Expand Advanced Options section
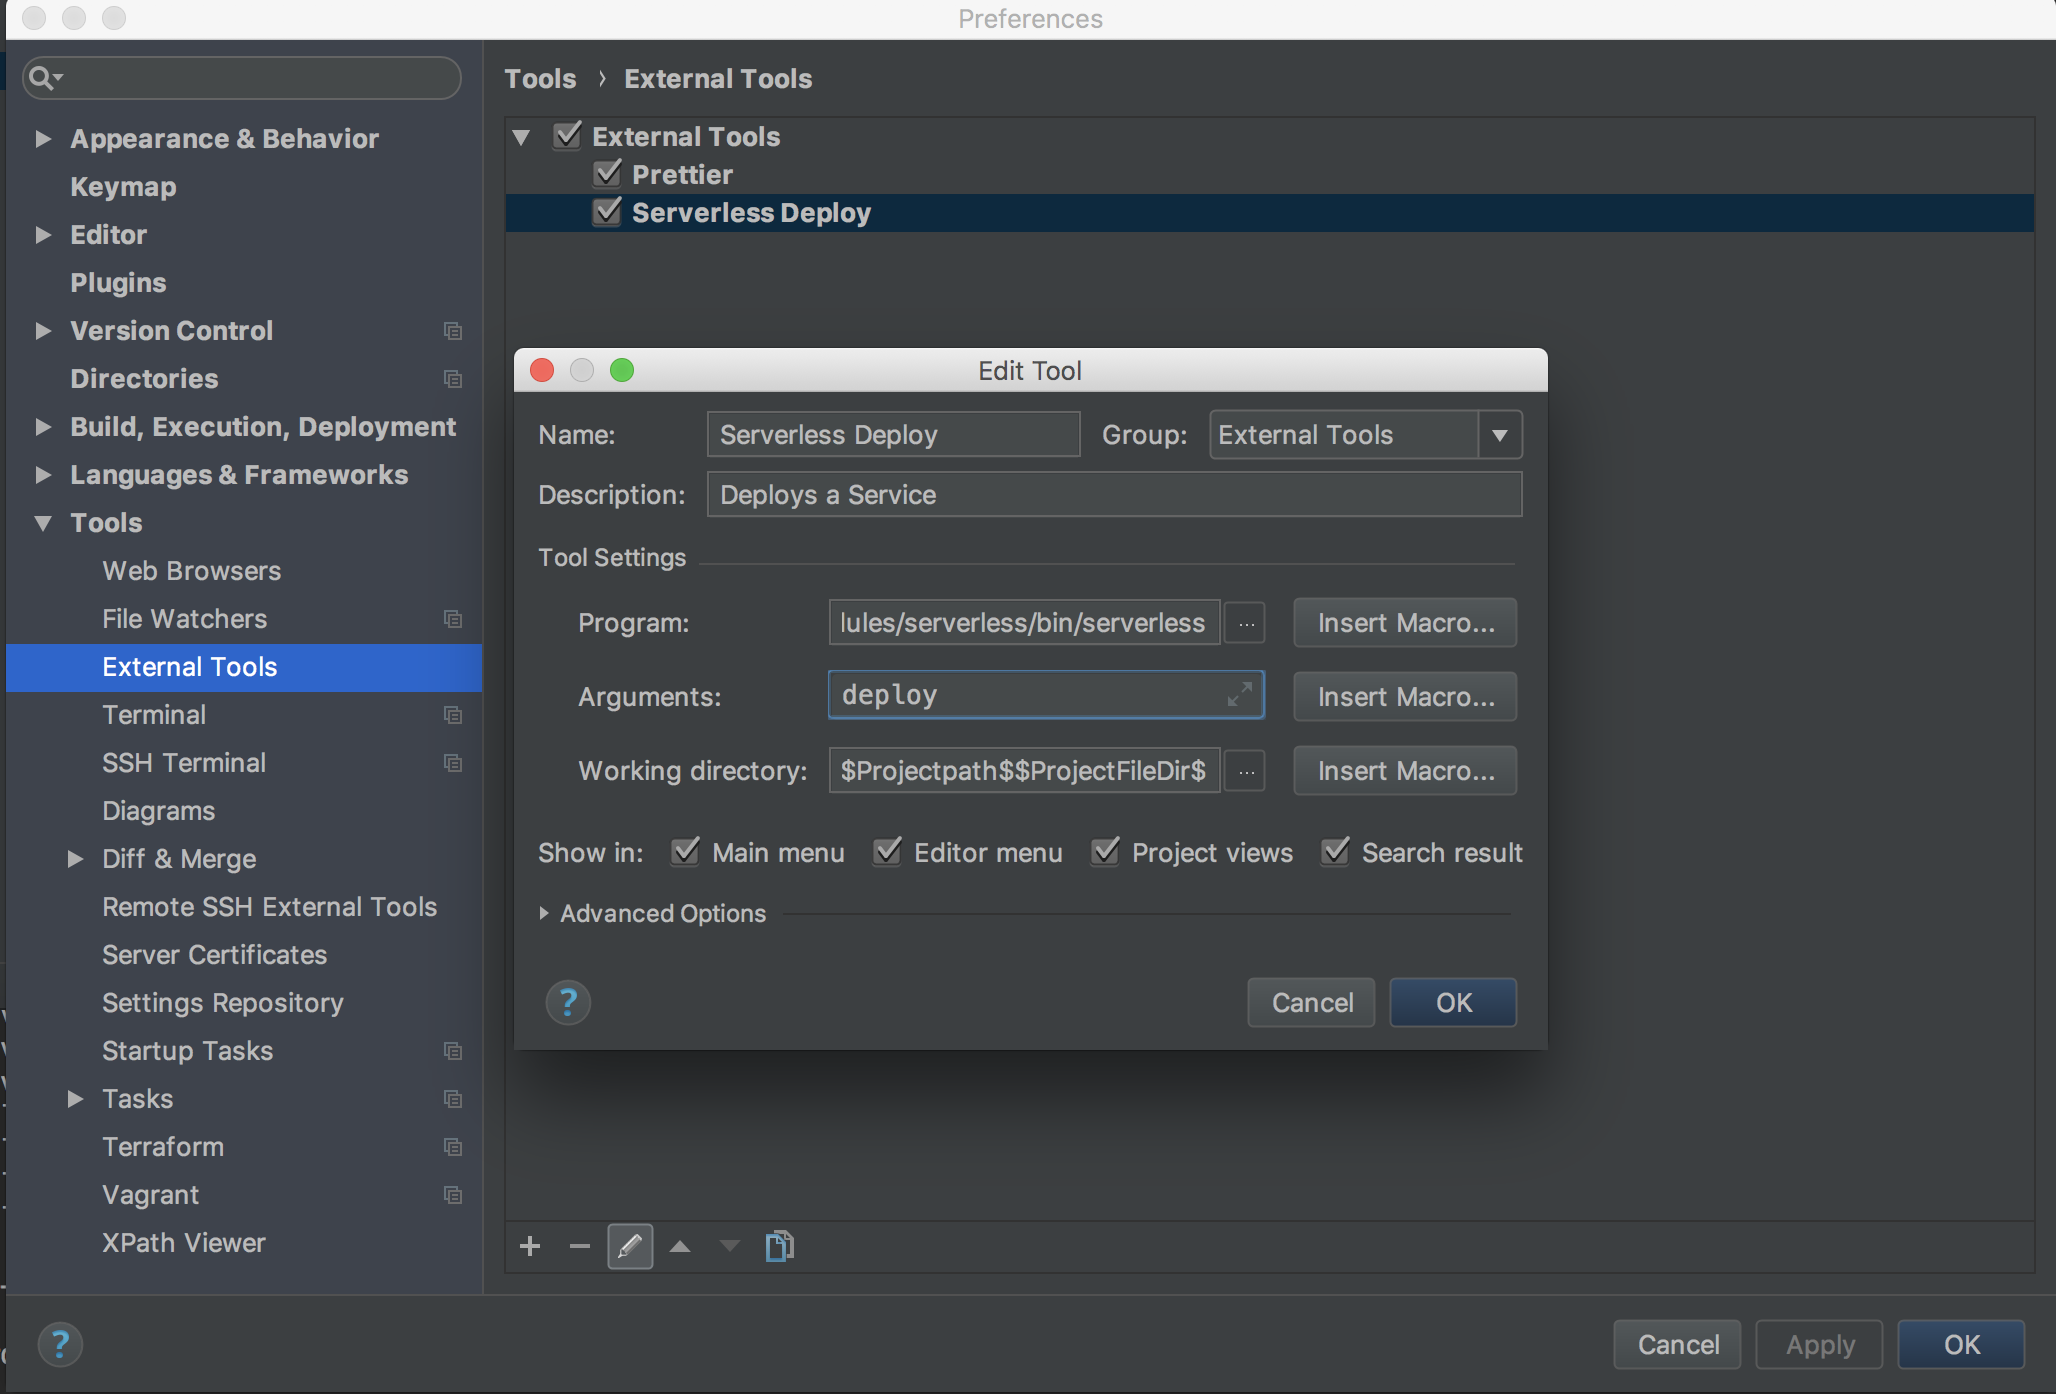Image resolution: width=2056 pixels, height=1394 pixels. [x=544, y=913]
